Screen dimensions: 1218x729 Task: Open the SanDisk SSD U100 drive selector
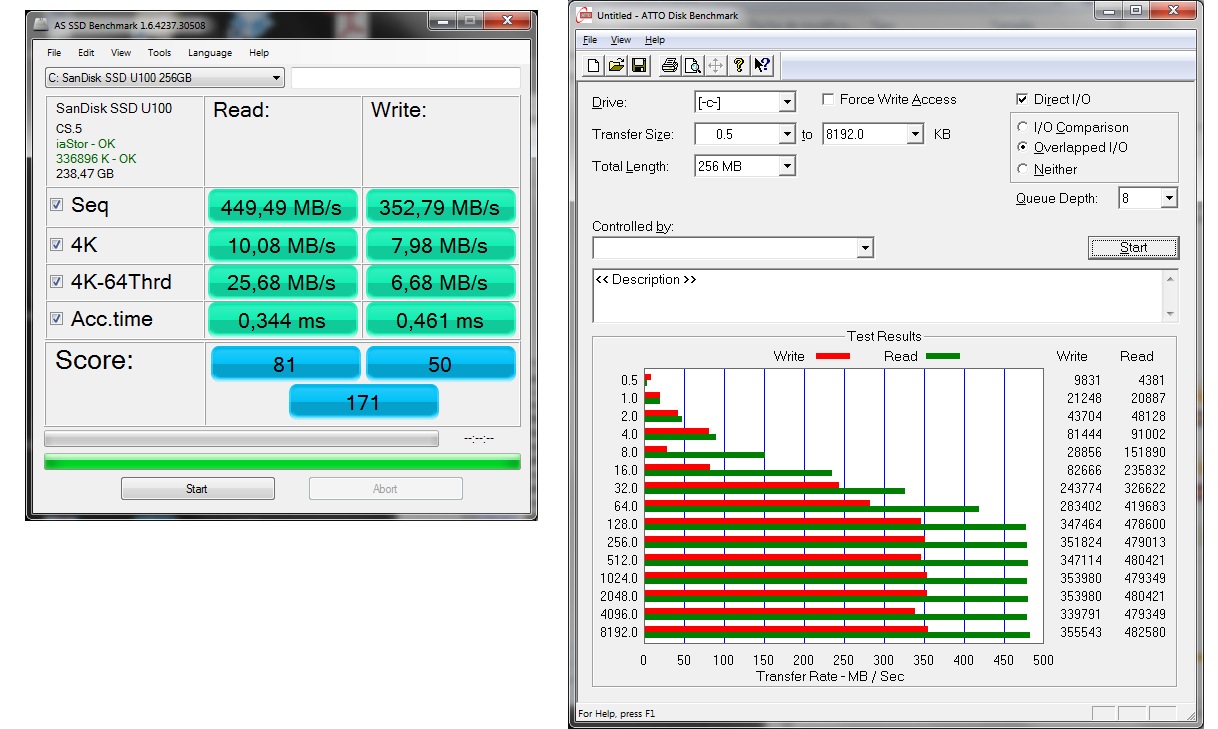pyautogui.click(x=165, y=78)
